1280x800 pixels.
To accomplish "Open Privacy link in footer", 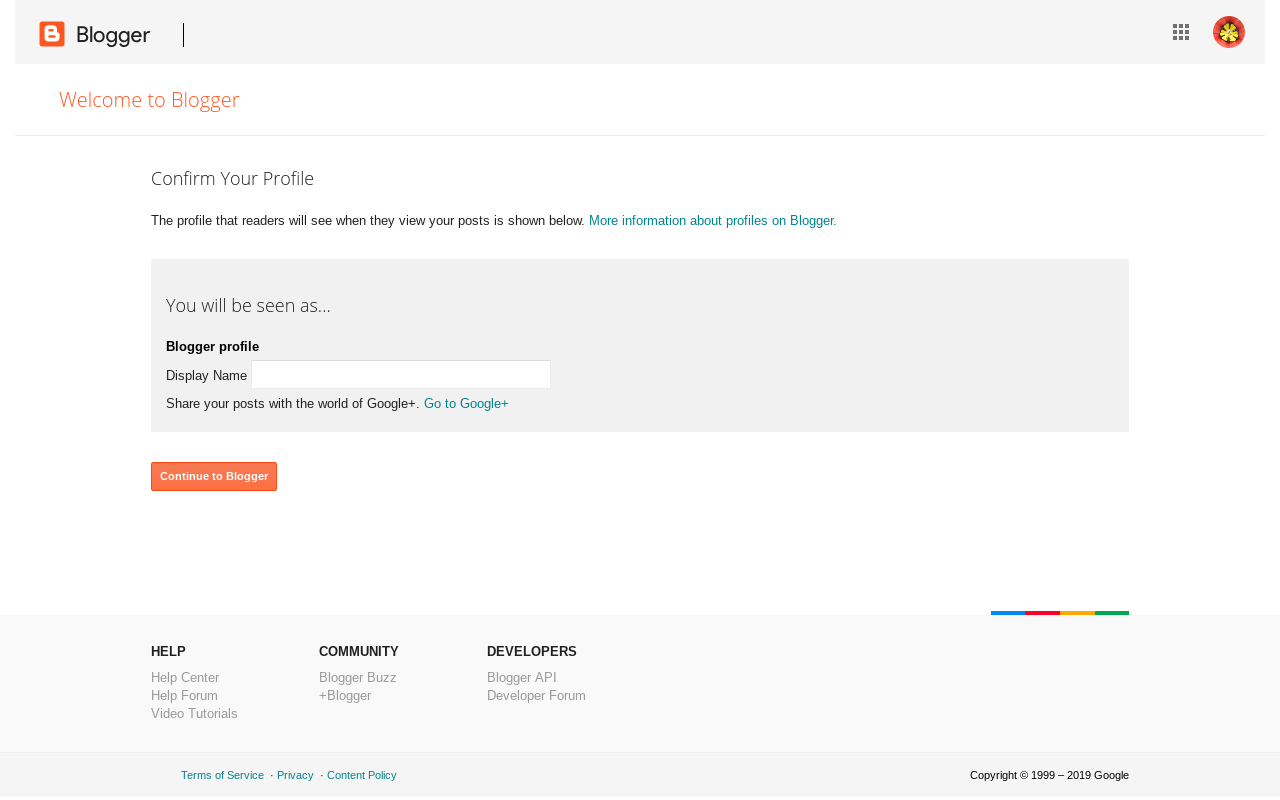I will (295, 775).
